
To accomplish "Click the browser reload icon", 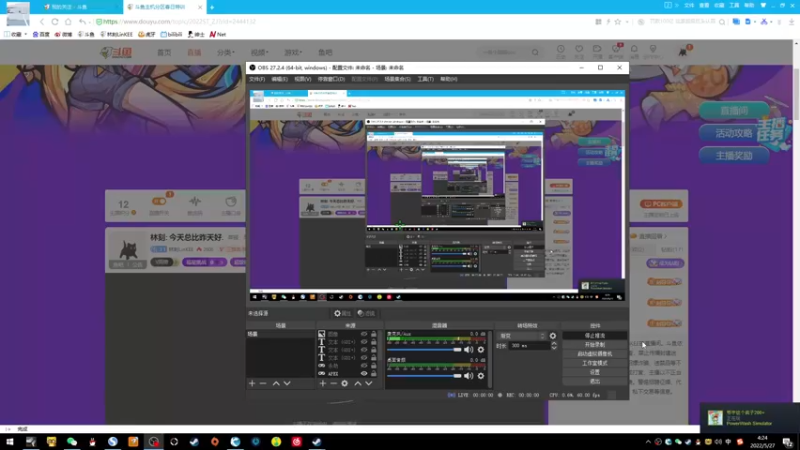I will [55, 22].
